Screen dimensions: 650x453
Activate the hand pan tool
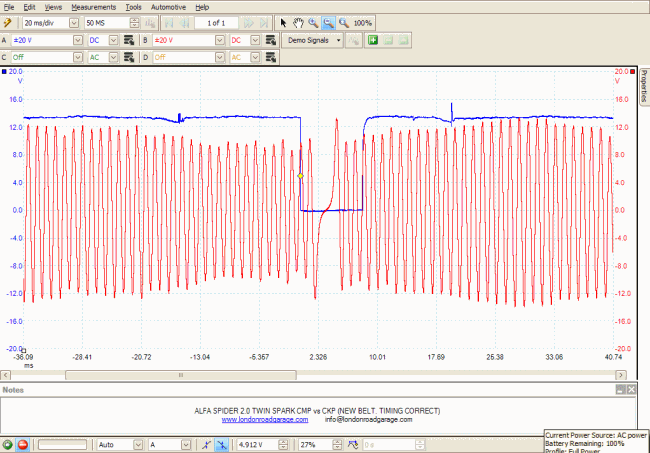pos(297,22)
